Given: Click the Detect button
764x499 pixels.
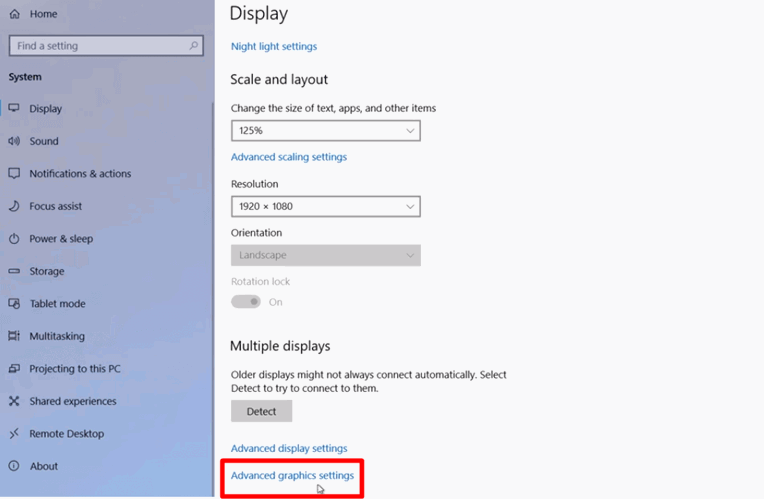Looking at the screenshot, I should 262,411.
